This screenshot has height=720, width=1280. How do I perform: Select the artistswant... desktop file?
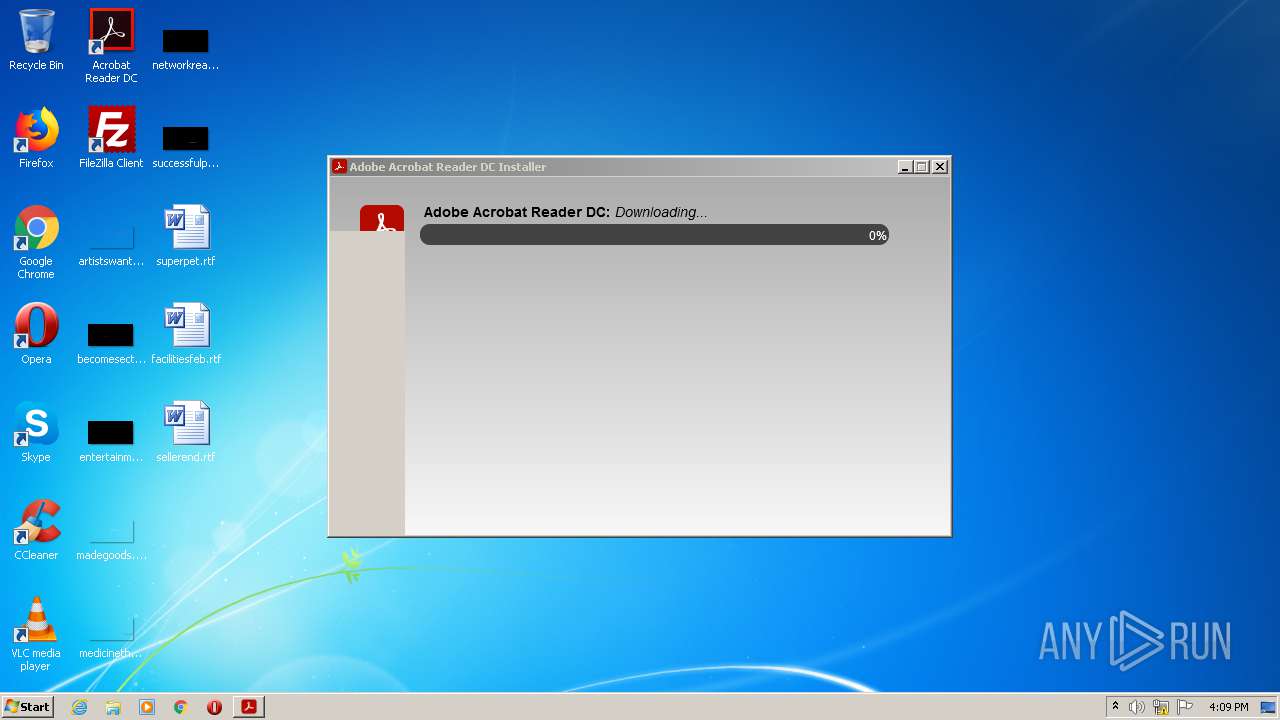tap(111, 245)
